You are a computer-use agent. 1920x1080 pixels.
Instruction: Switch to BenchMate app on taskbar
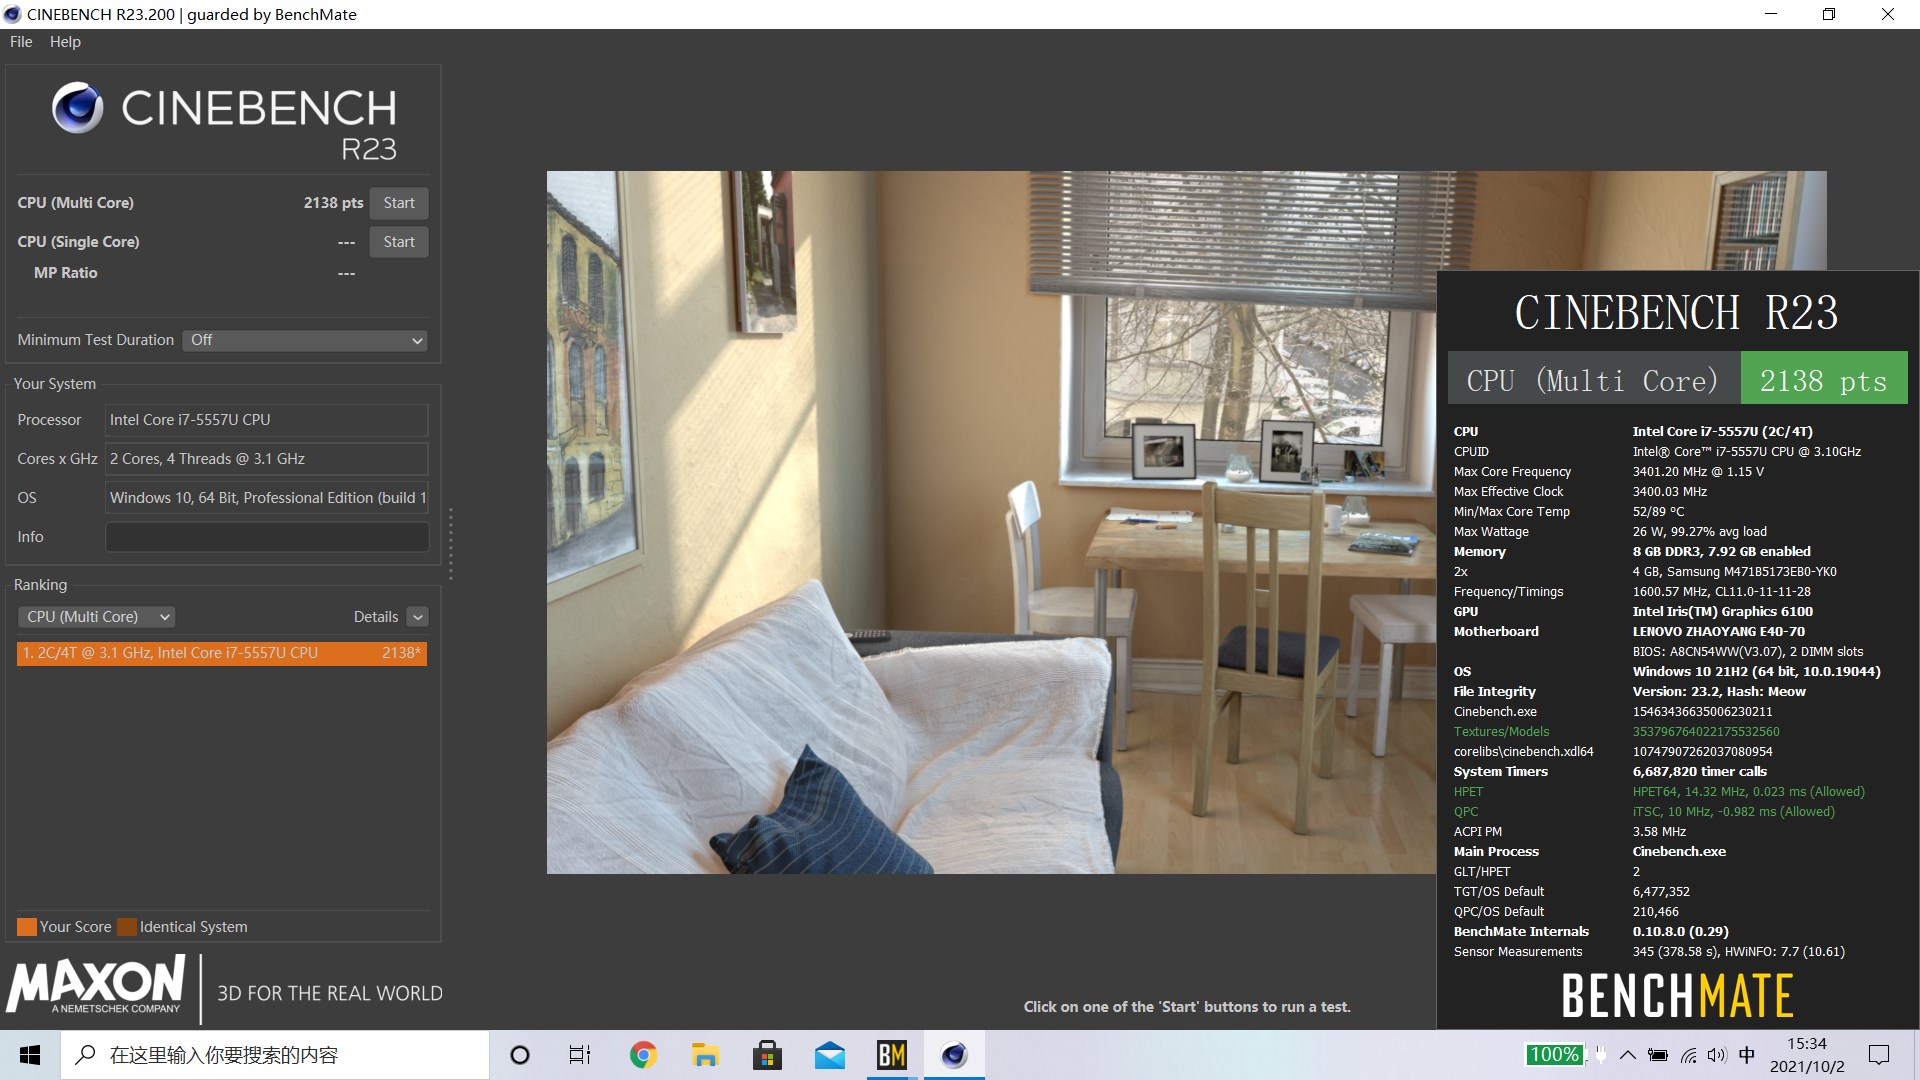tap(891, 1055)
